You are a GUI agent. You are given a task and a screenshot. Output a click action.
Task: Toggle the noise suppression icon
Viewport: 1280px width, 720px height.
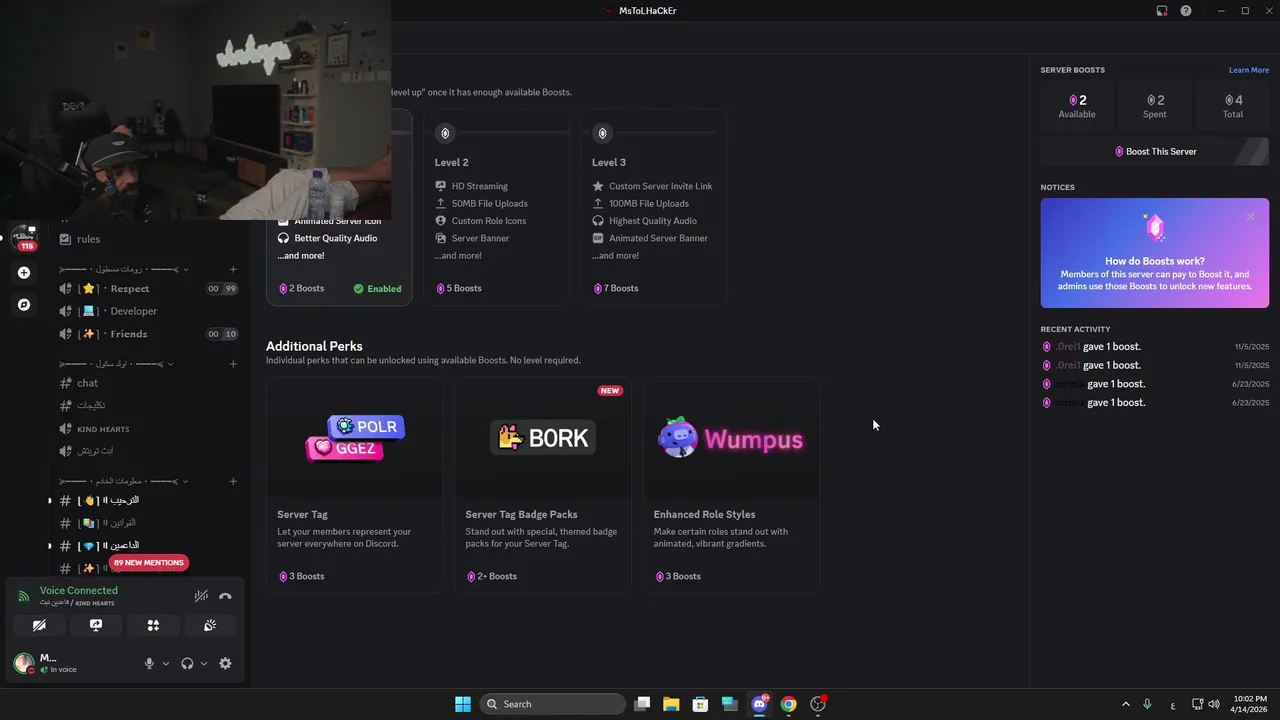201,596
